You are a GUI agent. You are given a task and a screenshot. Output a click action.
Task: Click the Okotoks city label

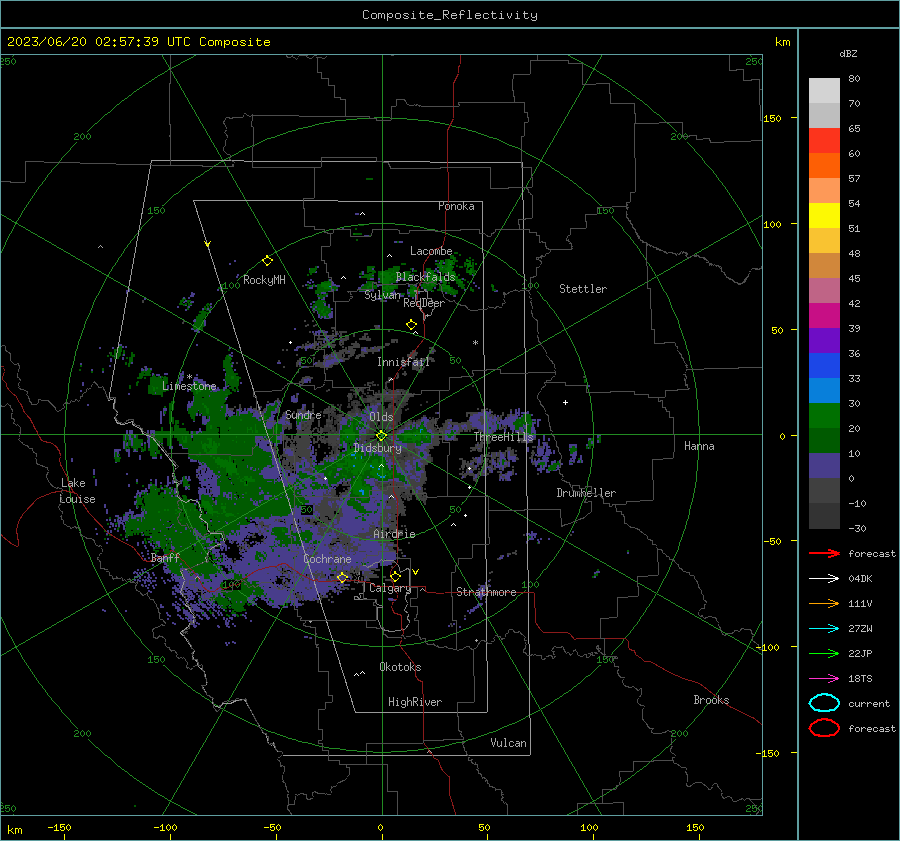point(400,667)
